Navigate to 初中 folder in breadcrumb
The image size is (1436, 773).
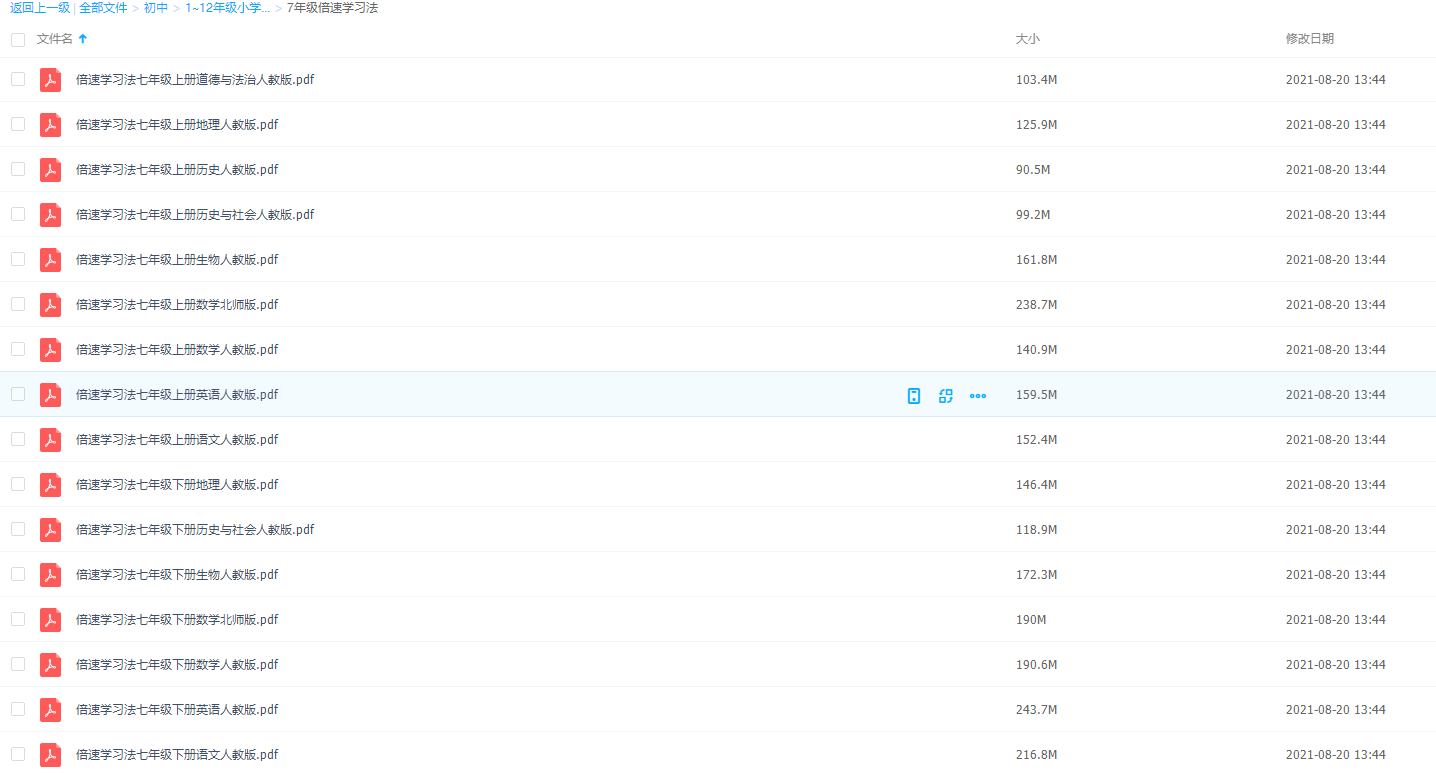coord(156,8)
